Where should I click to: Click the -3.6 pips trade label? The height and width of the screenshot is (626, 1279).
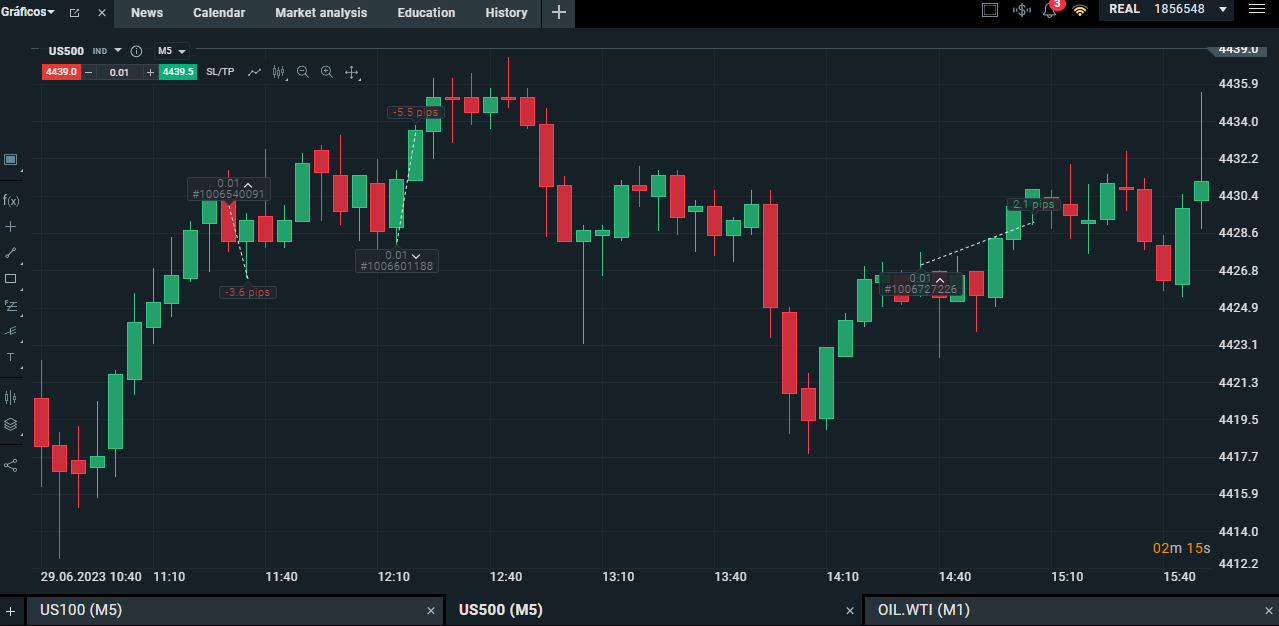[x=248, y=292]
